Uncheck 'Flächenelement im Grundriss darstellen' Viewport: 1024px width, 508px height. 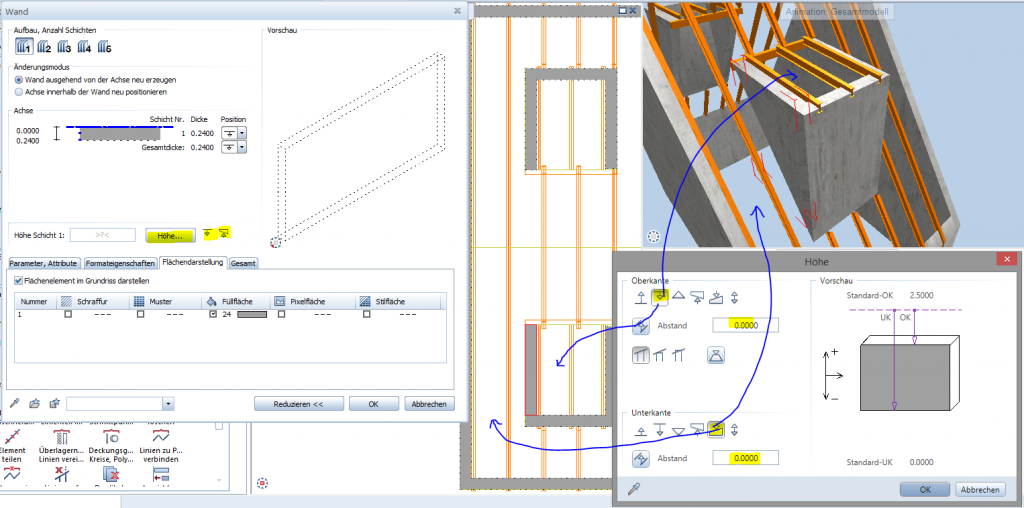coord(19,281)
